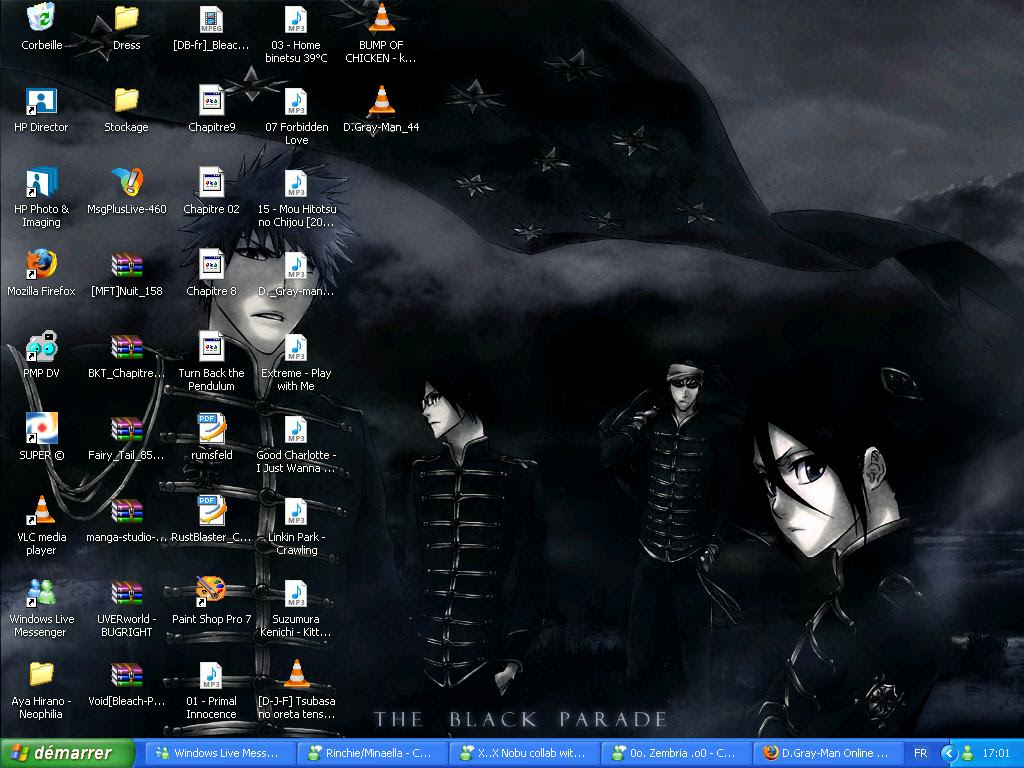
Task: Switch to D.Gray-Man Online Firefox window
Action: (828, 753)
